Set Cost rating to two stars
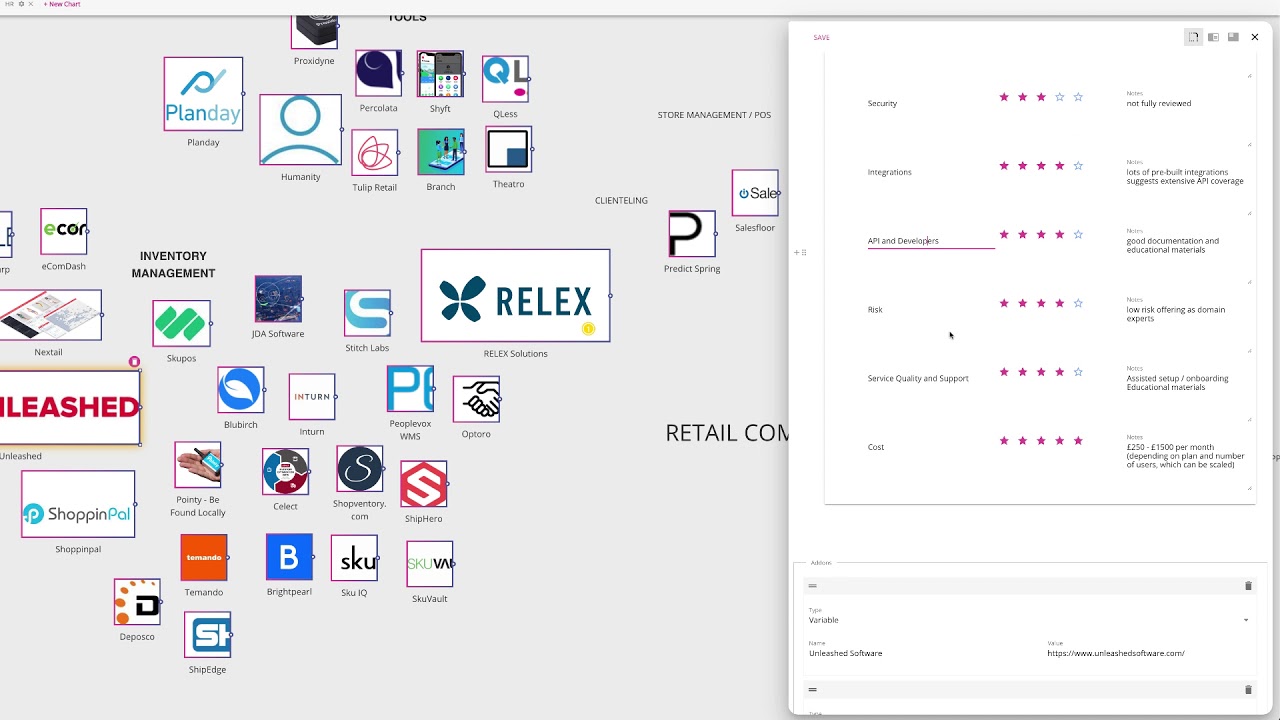The height and width of the screenshot is (720, 1280). (x=1022, y=441)
